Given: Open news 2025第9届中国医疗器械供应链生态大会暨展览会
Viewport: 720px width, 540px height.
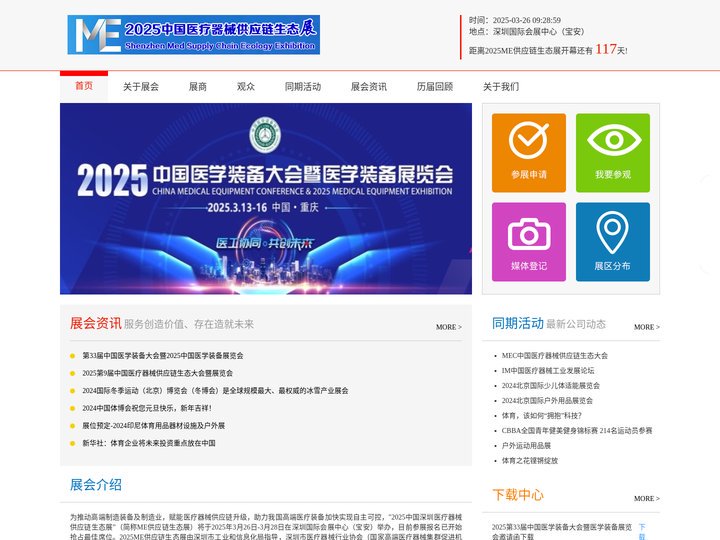Looking at the screenshot, I should [158, 373].
